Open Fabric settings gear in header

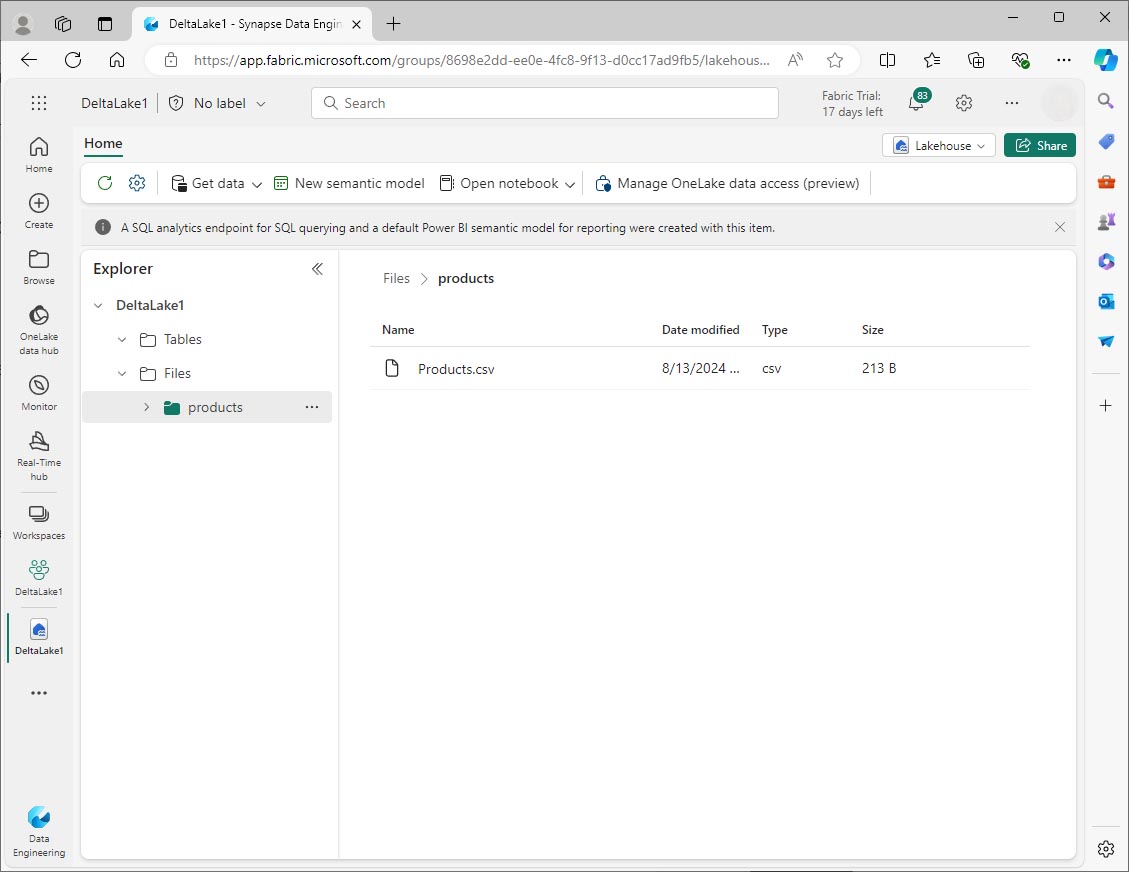point(963,103)
